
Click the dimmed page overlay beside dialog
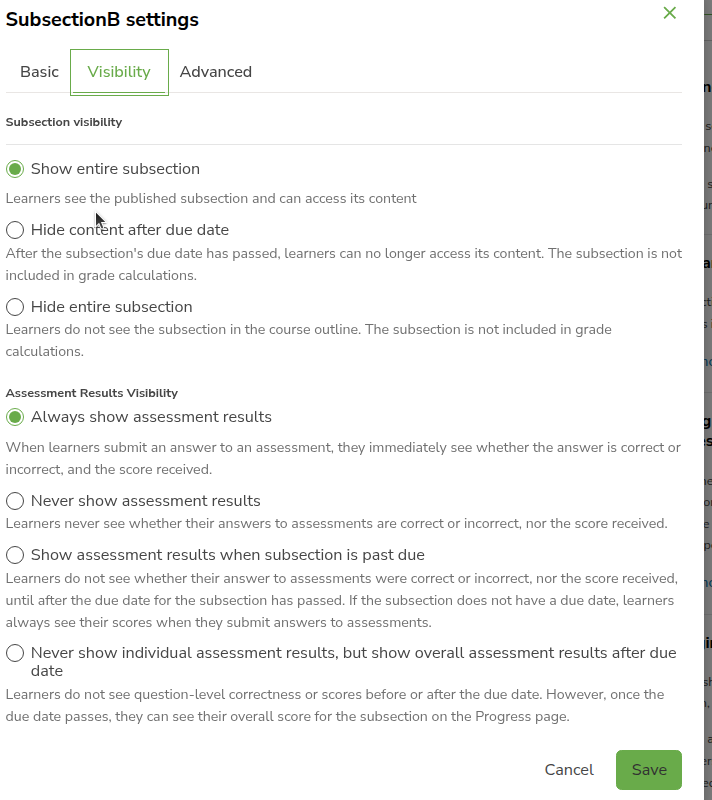pyautogui.click(x=708, y=400)
